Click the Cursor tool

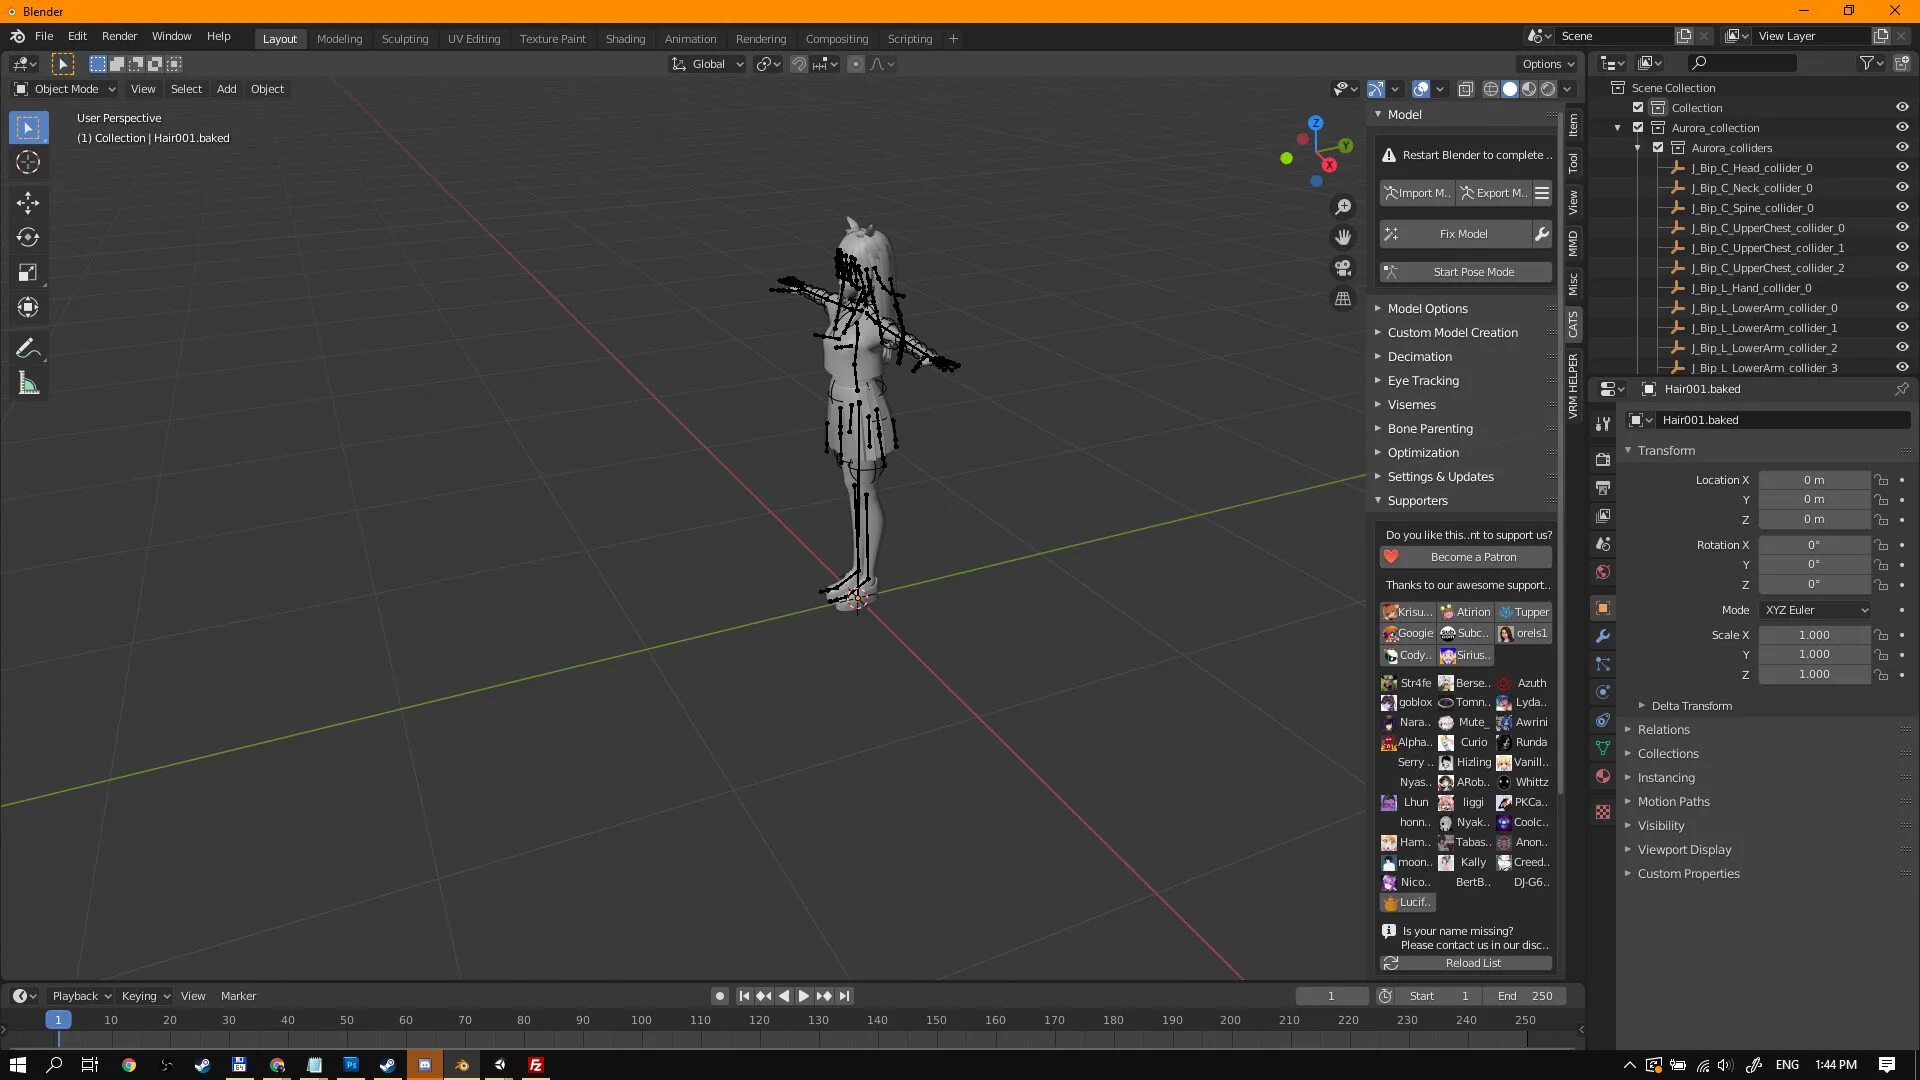pos(27,163)
